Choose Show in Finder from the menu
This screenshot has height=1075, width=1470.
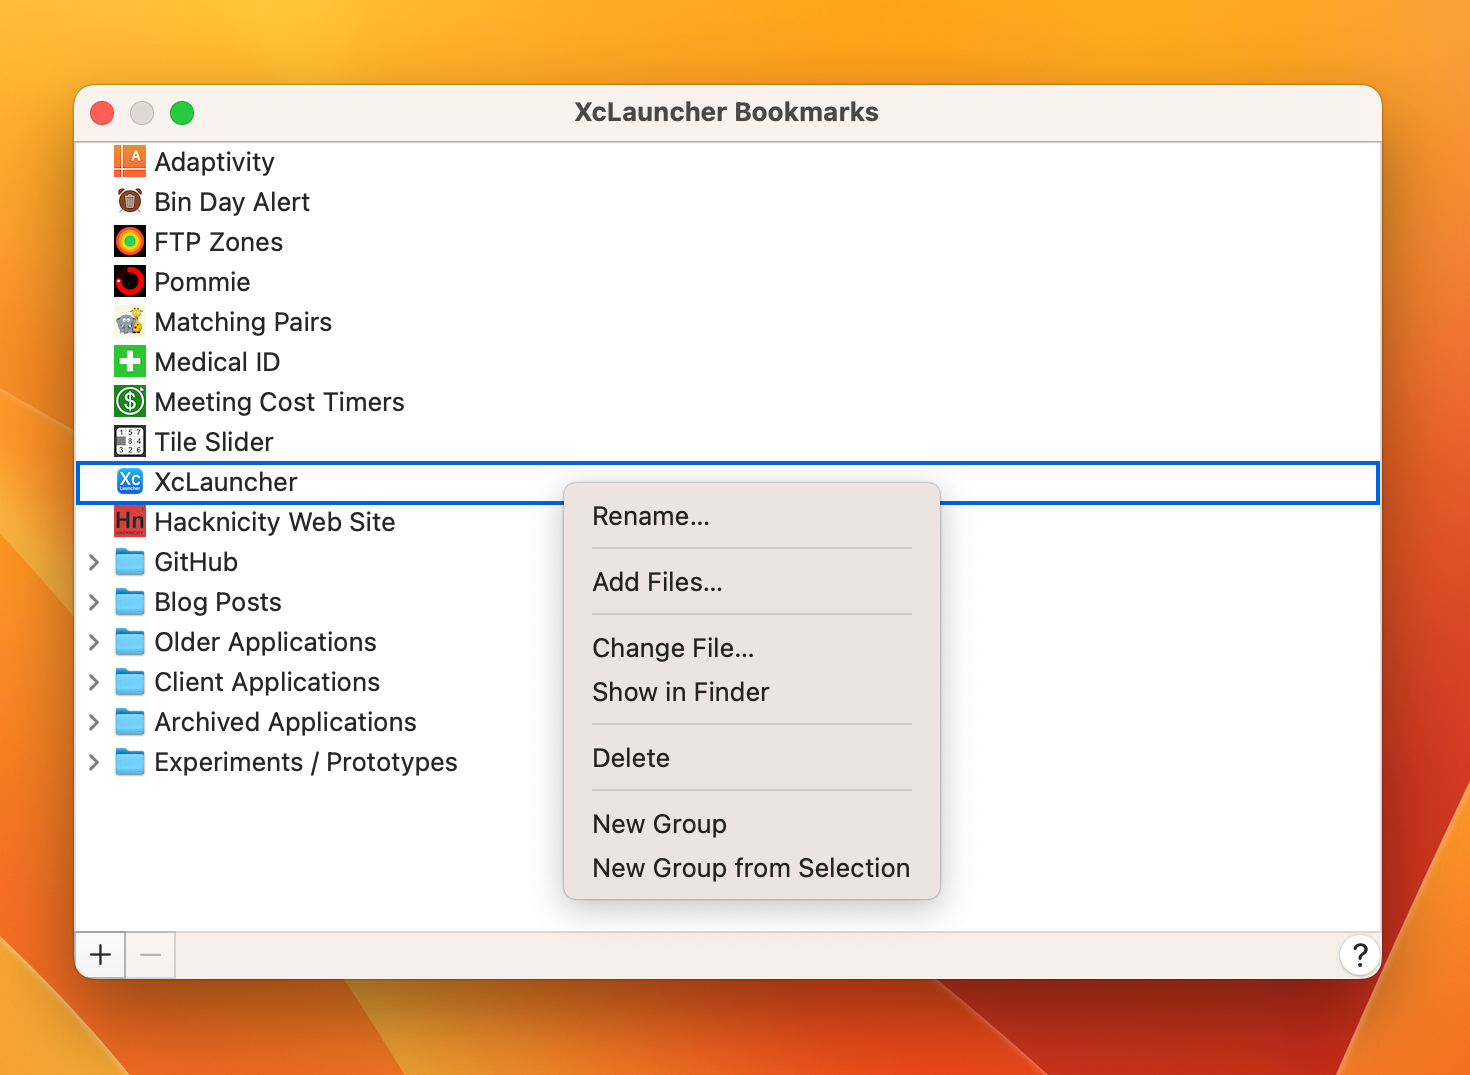[x=681, y=692]
